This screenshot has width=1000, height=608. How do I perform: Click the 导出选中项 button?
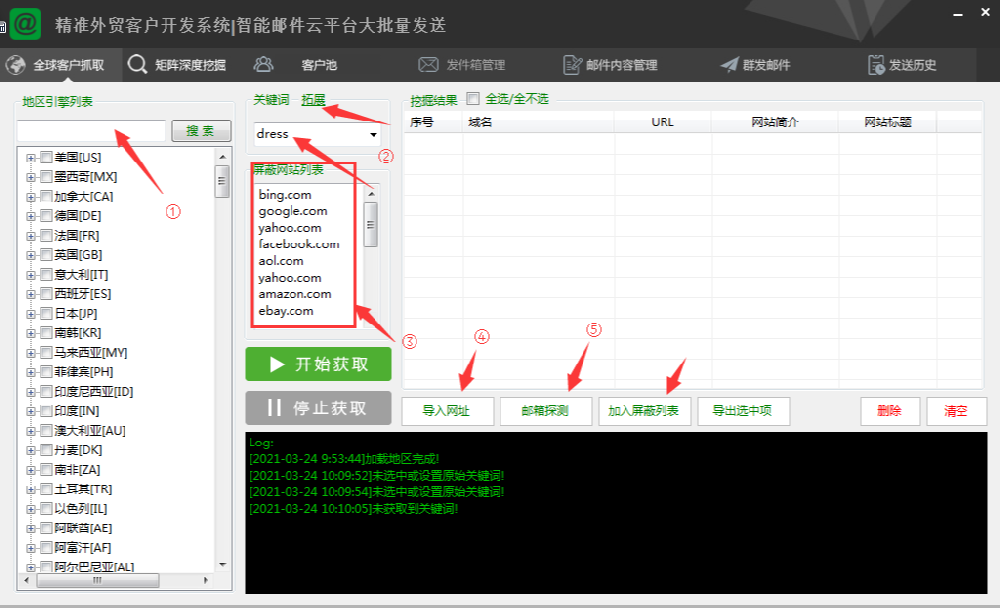[x=743, y=411]
